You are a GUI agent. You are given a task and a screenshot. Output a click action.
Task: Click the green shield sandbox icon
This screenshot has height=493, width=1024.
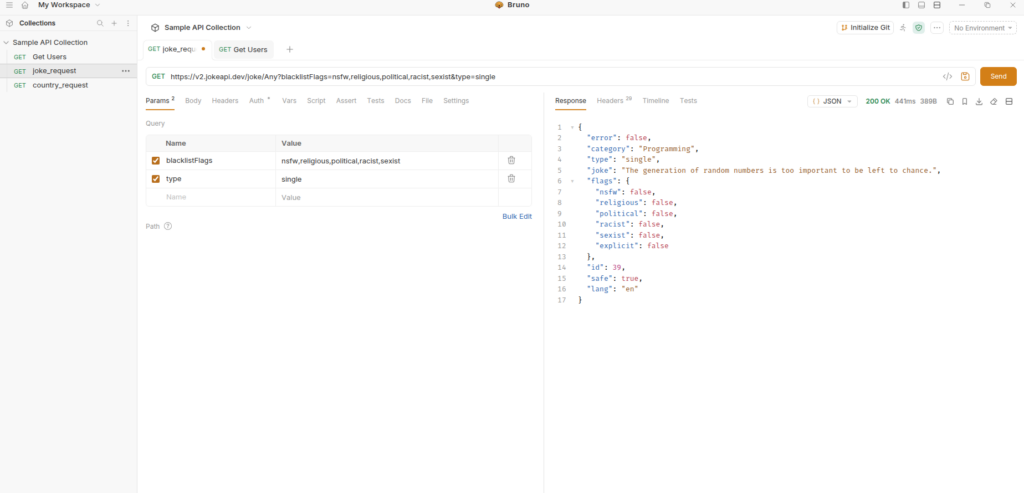[x=918, y=27]
